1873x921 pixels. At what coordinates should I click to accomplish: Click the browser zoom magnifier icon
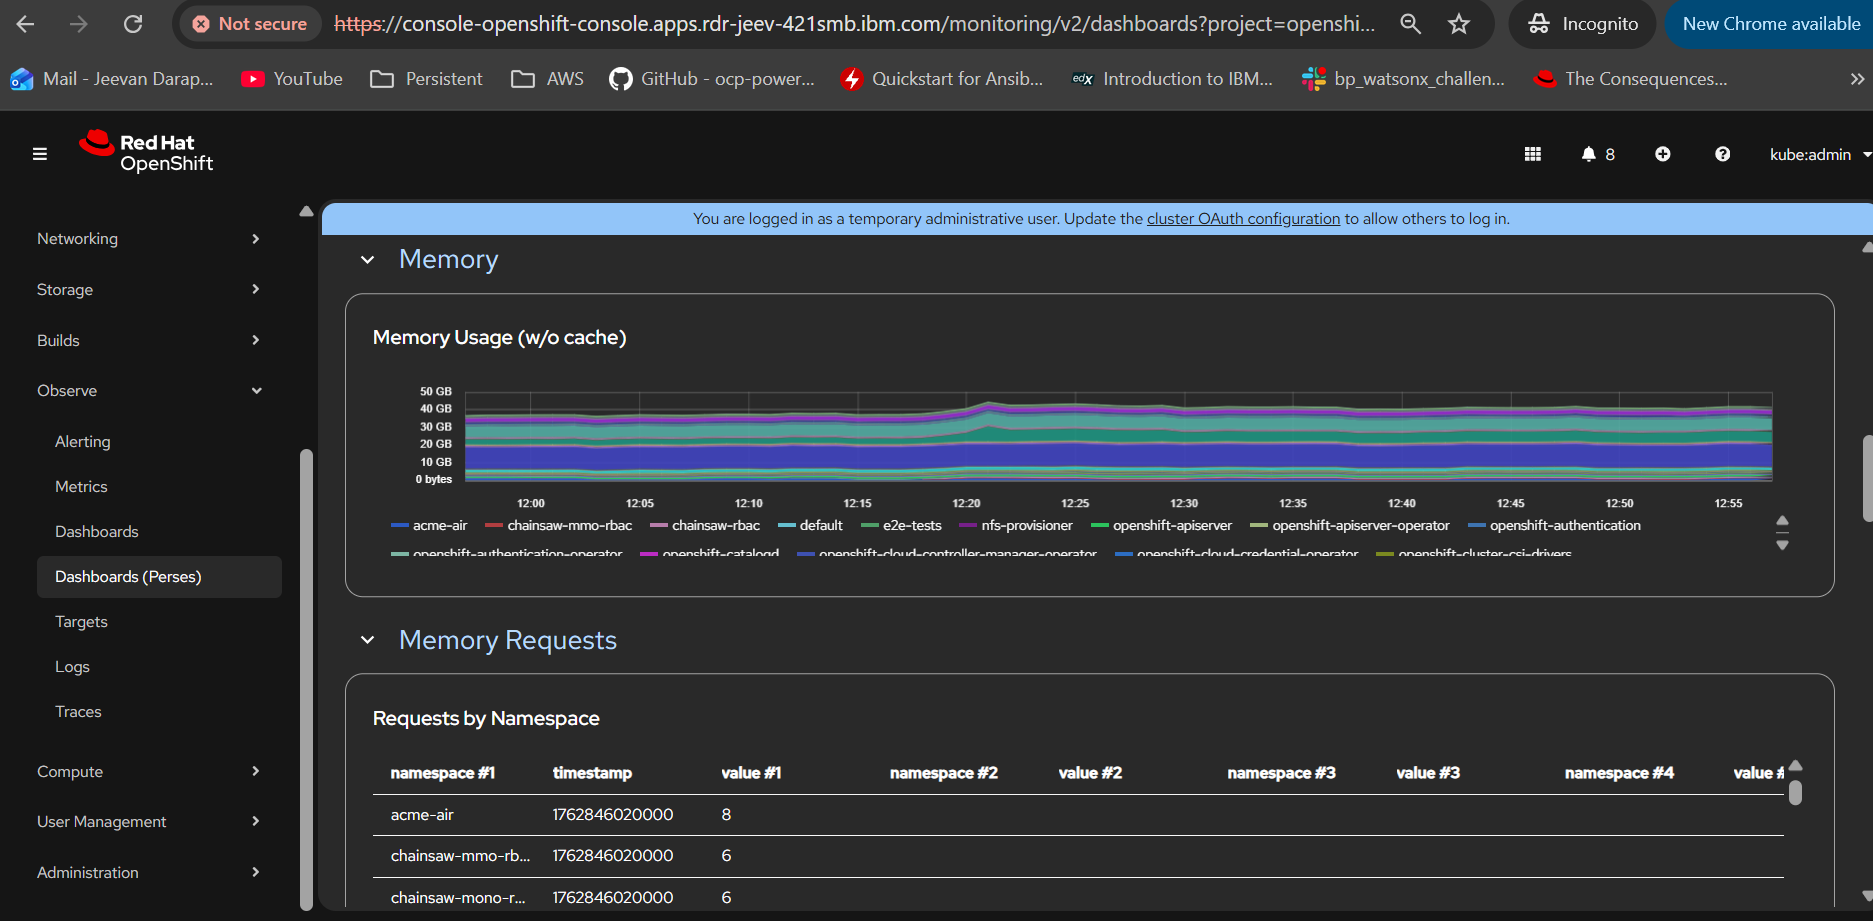click(x=1410, y=24)
